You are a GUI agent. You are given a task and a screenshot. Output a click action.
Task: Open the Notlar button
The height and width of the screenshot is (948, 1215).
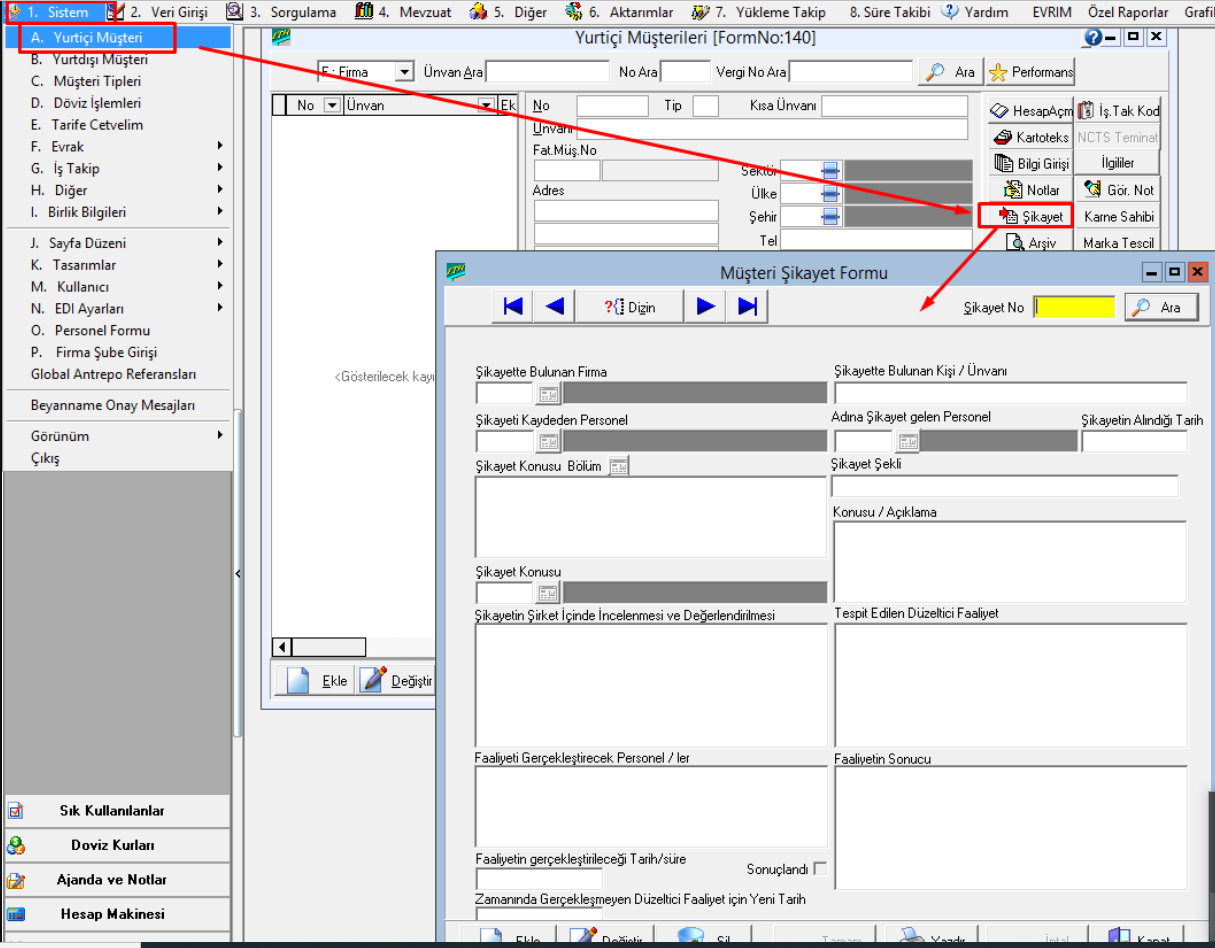(x=1030, y=190)
